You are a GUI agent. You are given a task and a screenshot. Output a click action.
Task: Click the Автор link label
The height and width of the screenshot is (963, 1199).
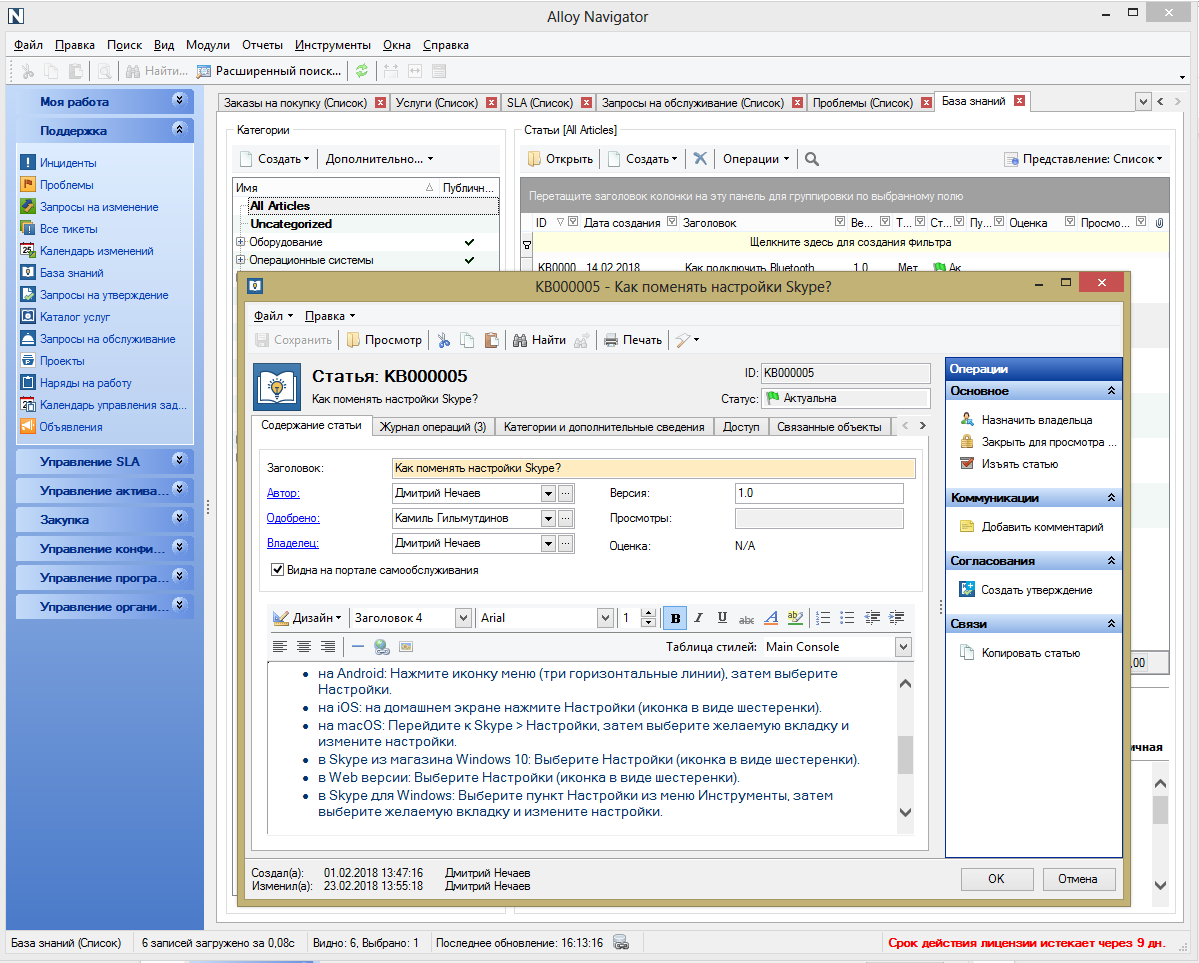point(283,493)
